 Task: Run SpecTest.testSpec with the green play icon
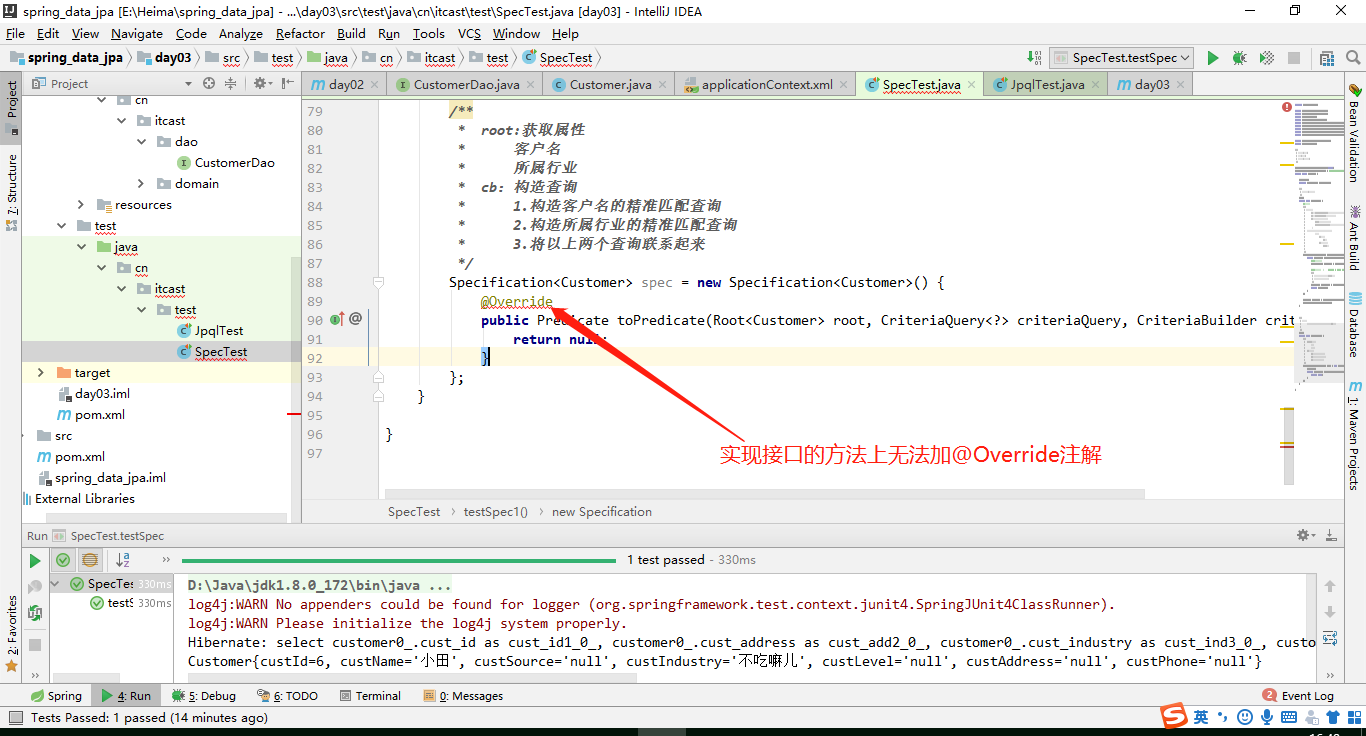(x=1213, y=58)
